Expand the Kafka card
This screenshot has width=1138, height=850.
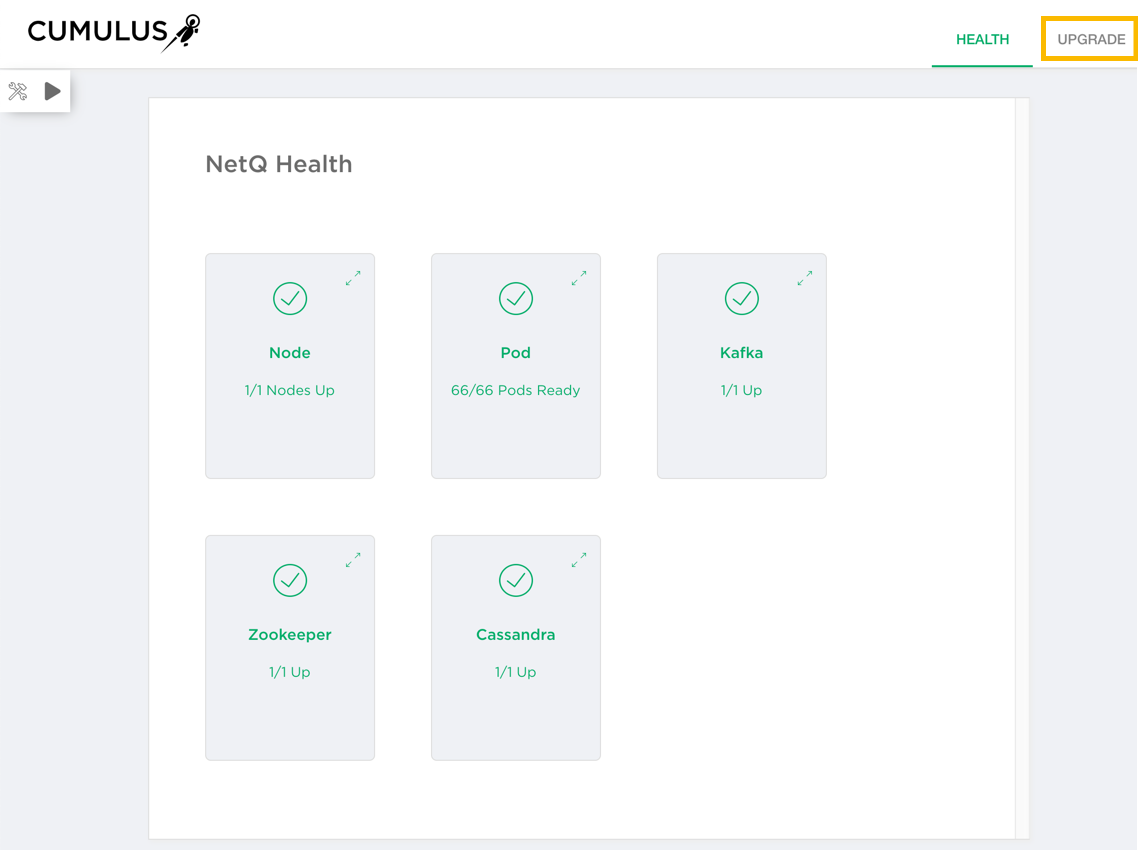click(805, 279)
